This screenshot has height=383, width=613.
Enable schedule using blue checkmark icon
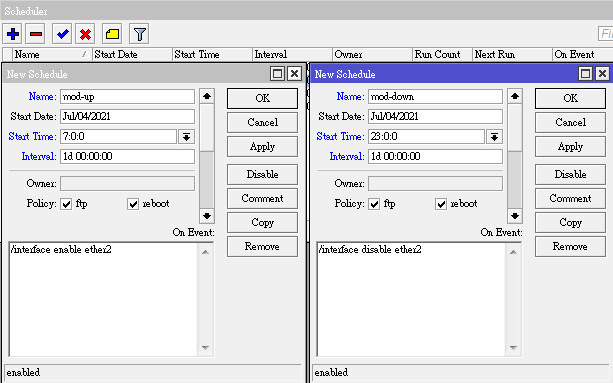pos(63,34)
